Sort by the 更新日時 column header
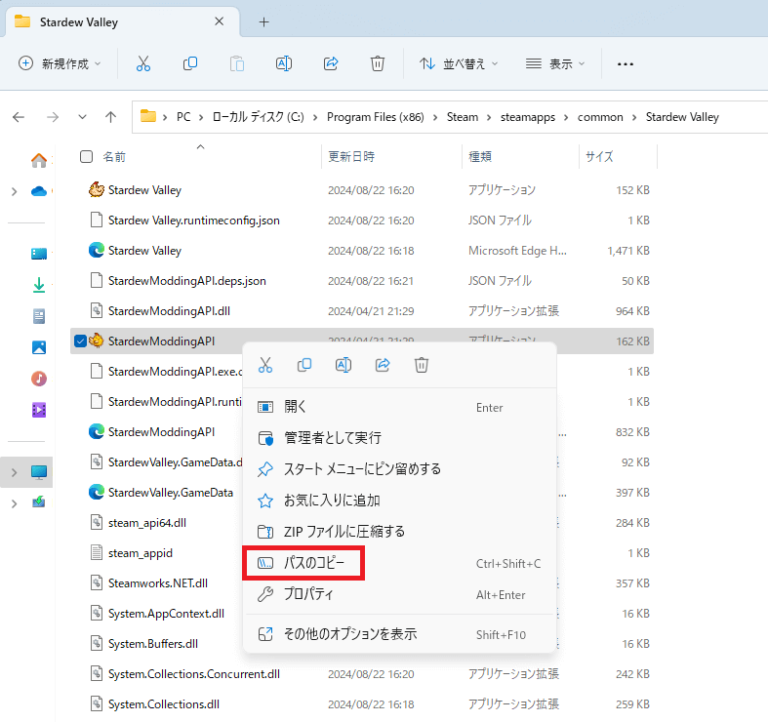Viewport: 768px width, 722px height. click(x=351, y=157)
